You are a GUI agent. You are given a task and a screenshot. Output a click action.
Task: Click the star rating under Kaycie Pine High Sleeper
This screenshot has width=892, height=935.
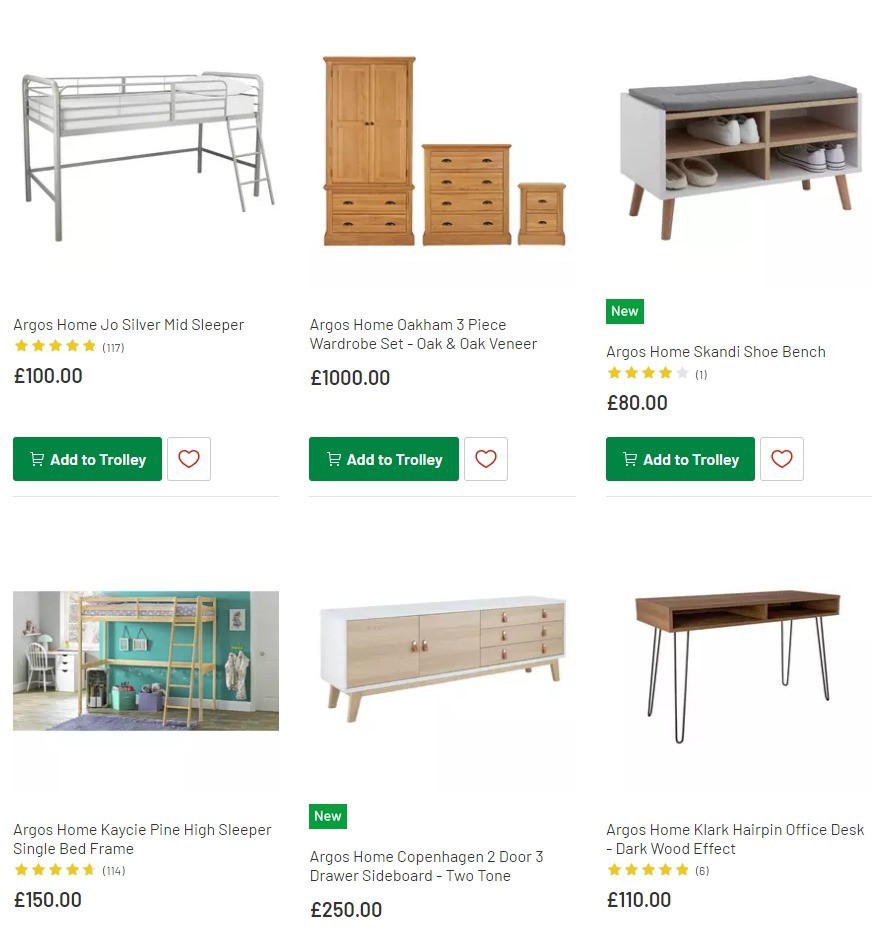(55, 870)
